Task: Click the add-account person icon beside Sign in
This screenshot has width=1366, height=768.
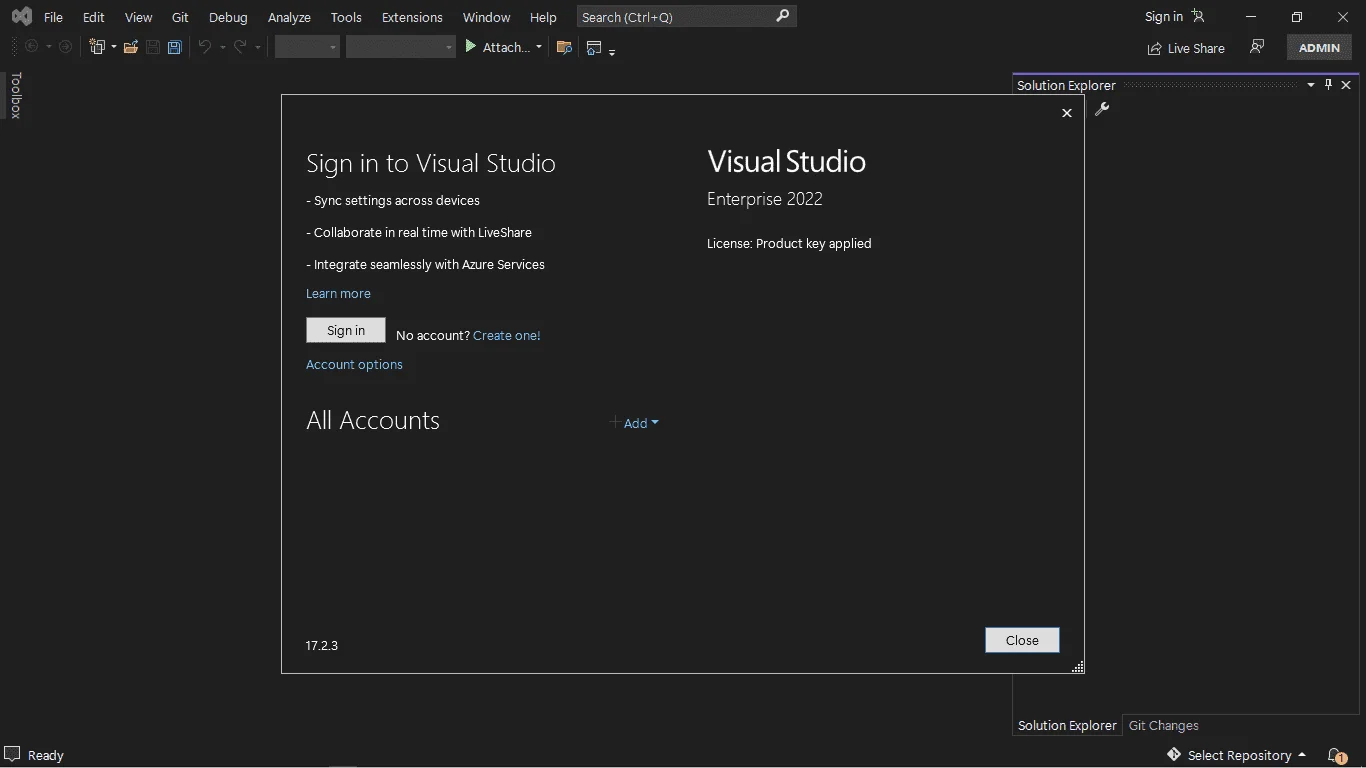Action: 1198,16
